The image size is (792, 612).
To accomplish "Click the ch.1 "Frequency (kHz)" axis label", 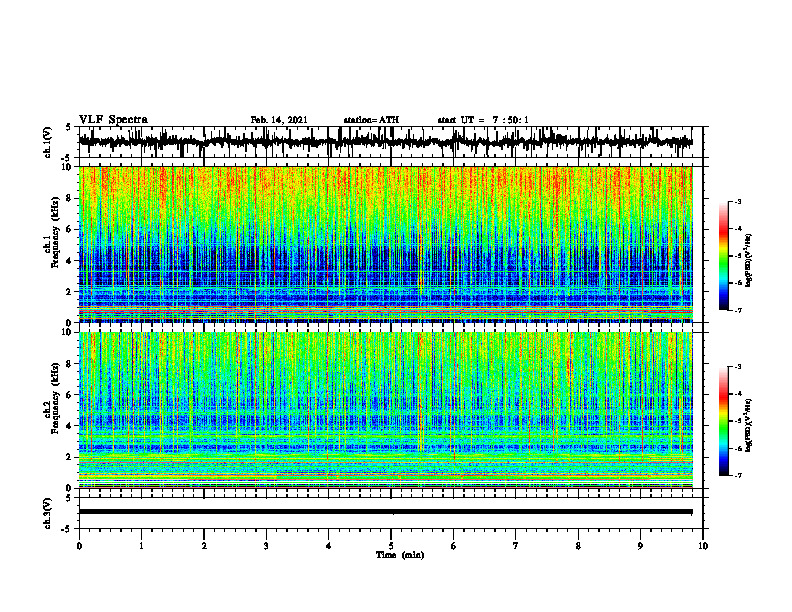I will 55,233.
